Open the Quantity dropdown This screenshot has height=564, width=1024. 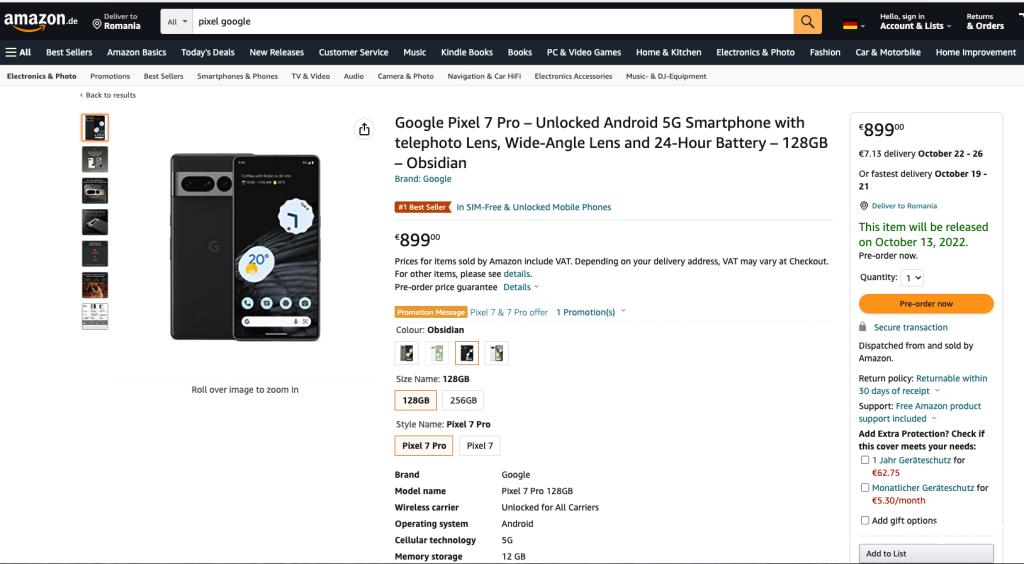912,278
